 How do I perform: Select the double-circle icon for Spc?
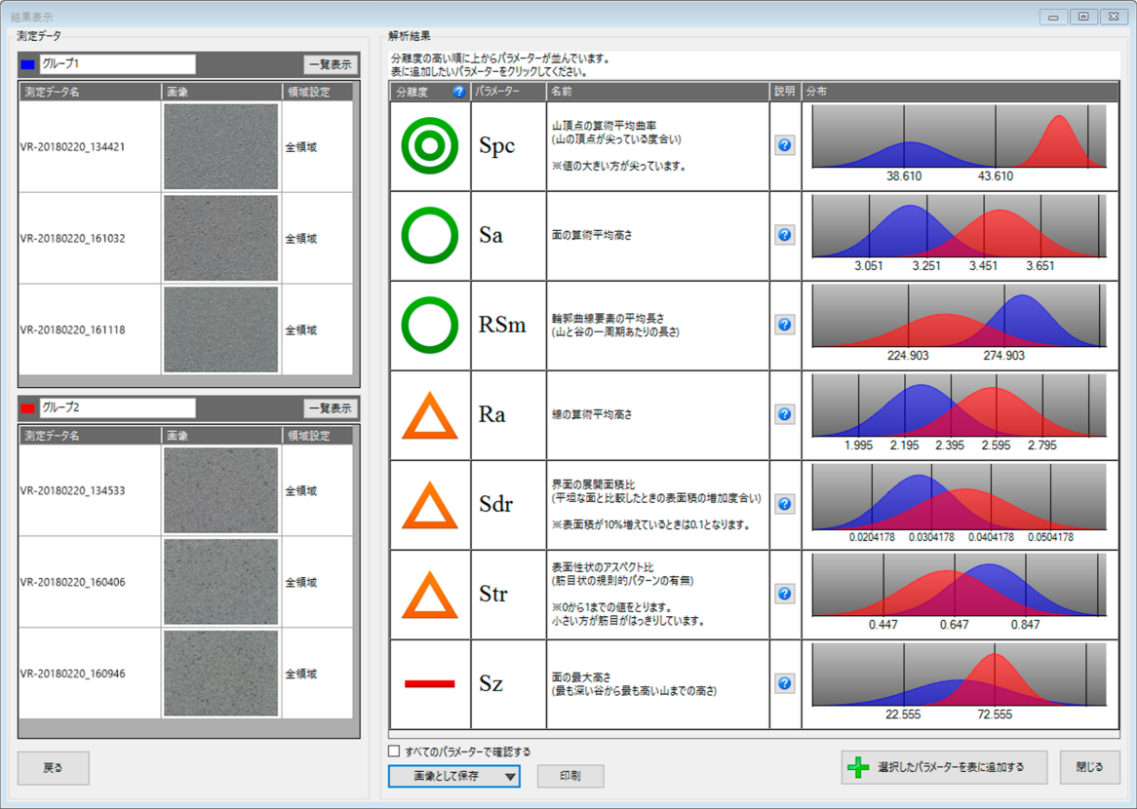pyautogui.click(x=429, y=146)
